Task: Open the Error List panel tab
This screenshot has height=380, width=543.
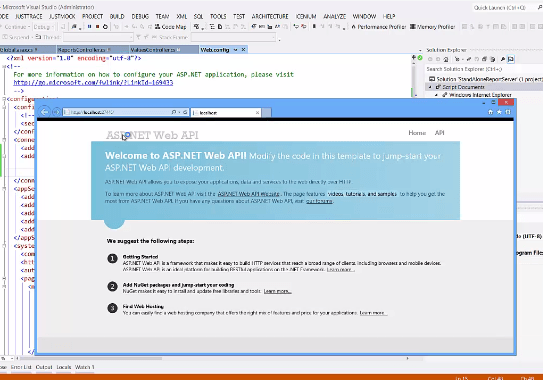Action: (21, 367)
